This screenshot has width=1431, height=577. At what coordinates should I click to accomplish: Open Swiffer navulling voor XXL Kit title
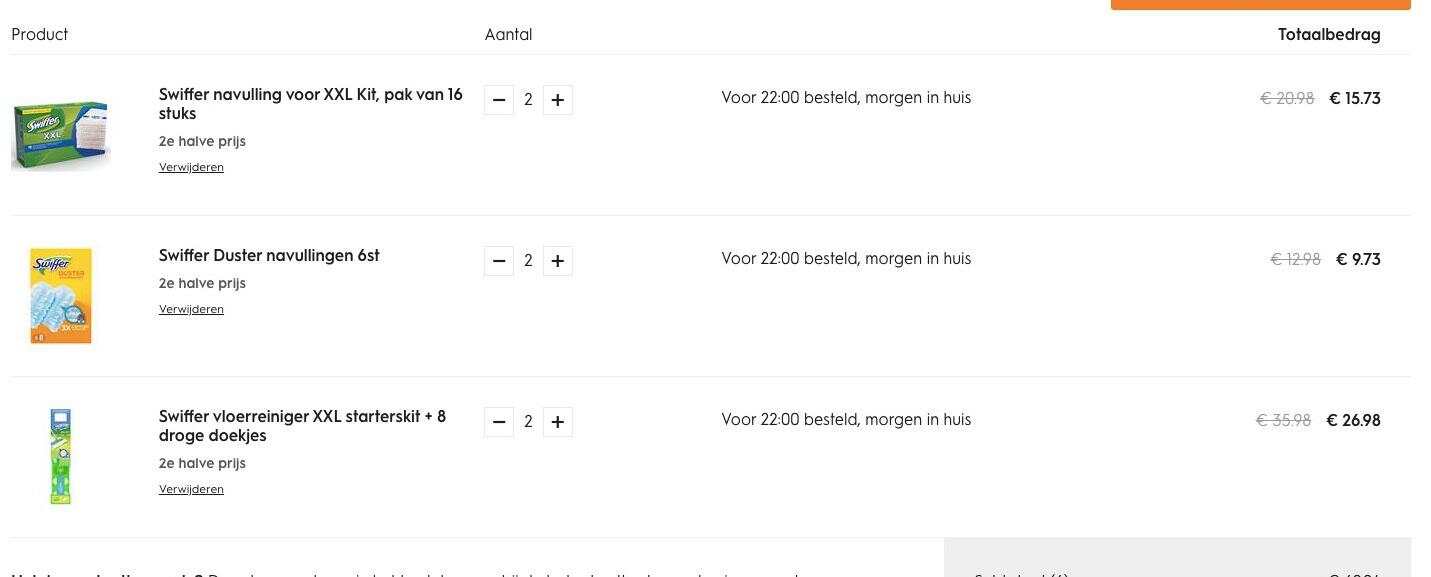(311, 104)
